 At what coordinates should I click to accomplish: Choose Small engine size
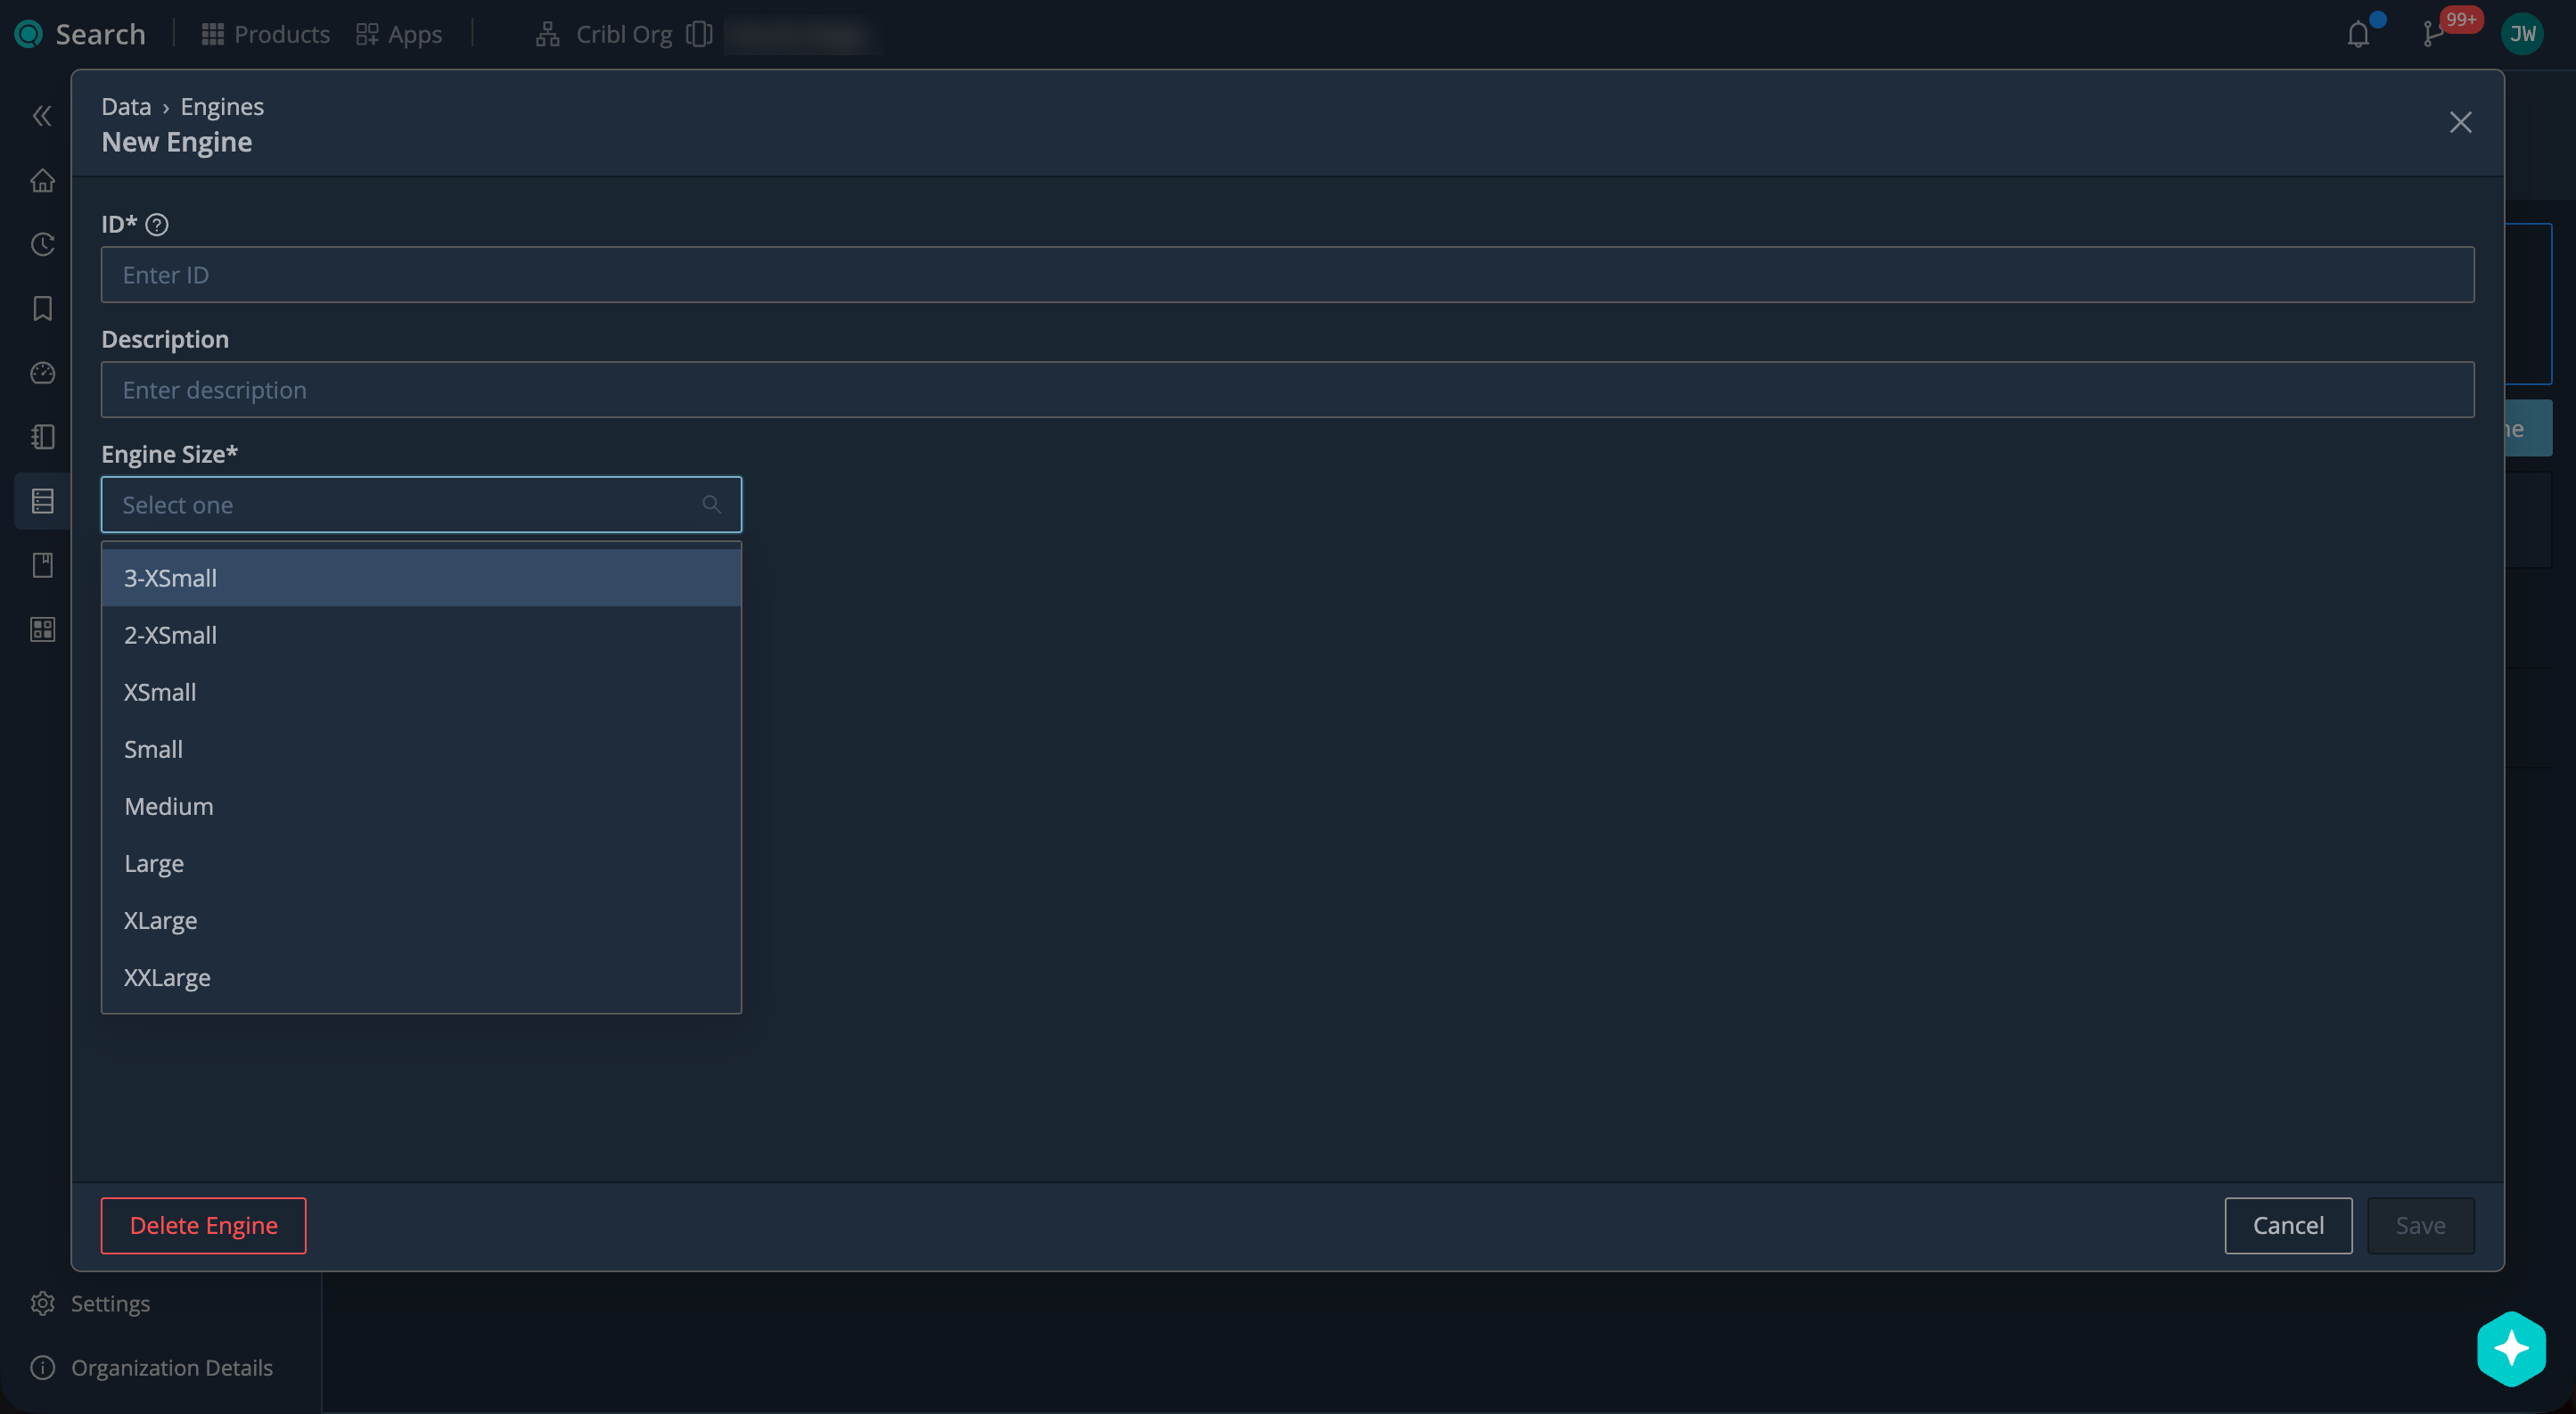pyautogui.click(x=421, y=749)
